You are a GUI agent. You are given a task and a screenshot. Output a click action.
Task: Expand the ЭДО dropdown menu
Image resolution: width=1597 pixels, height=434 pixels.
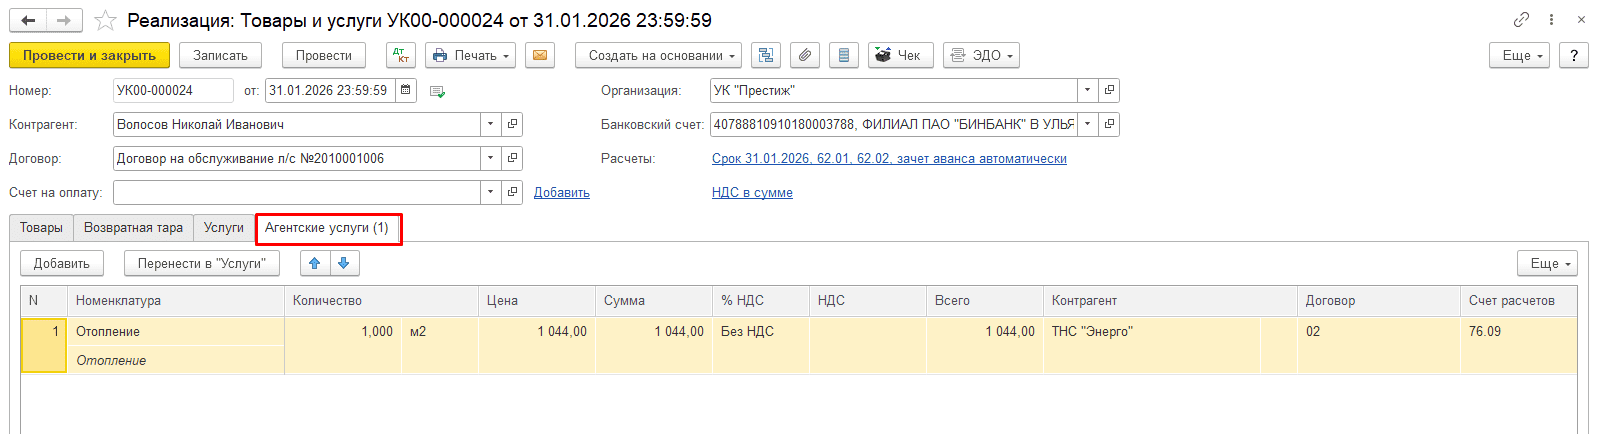pos(980,56)
